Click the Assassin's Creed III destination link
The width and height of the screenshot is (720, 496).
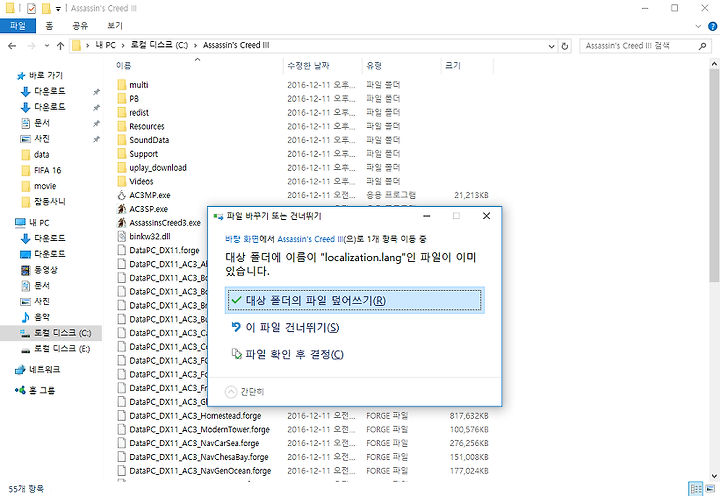(x=310, y=239)
